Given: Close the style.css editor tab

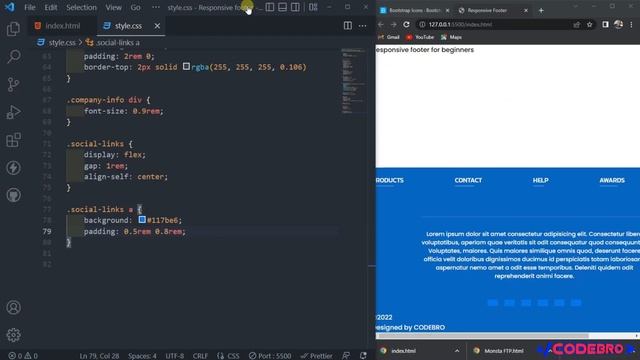Looking at the screenshot, I should pos(157,26).
